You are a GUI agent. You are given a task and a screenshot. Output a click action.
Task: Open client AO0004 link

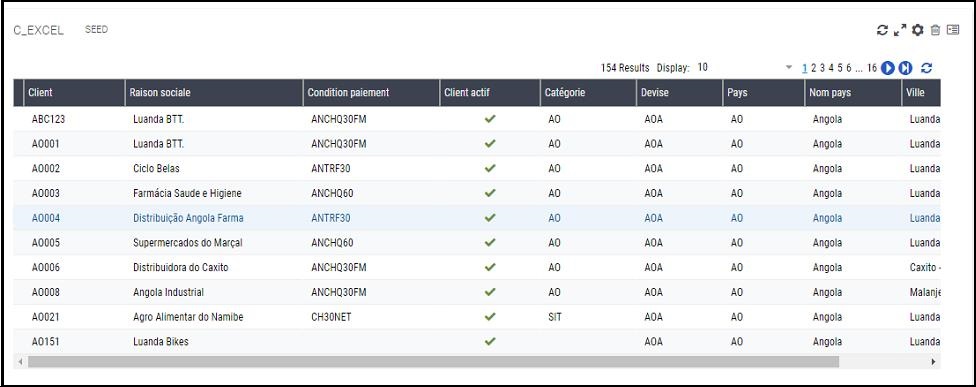[45, 218]
